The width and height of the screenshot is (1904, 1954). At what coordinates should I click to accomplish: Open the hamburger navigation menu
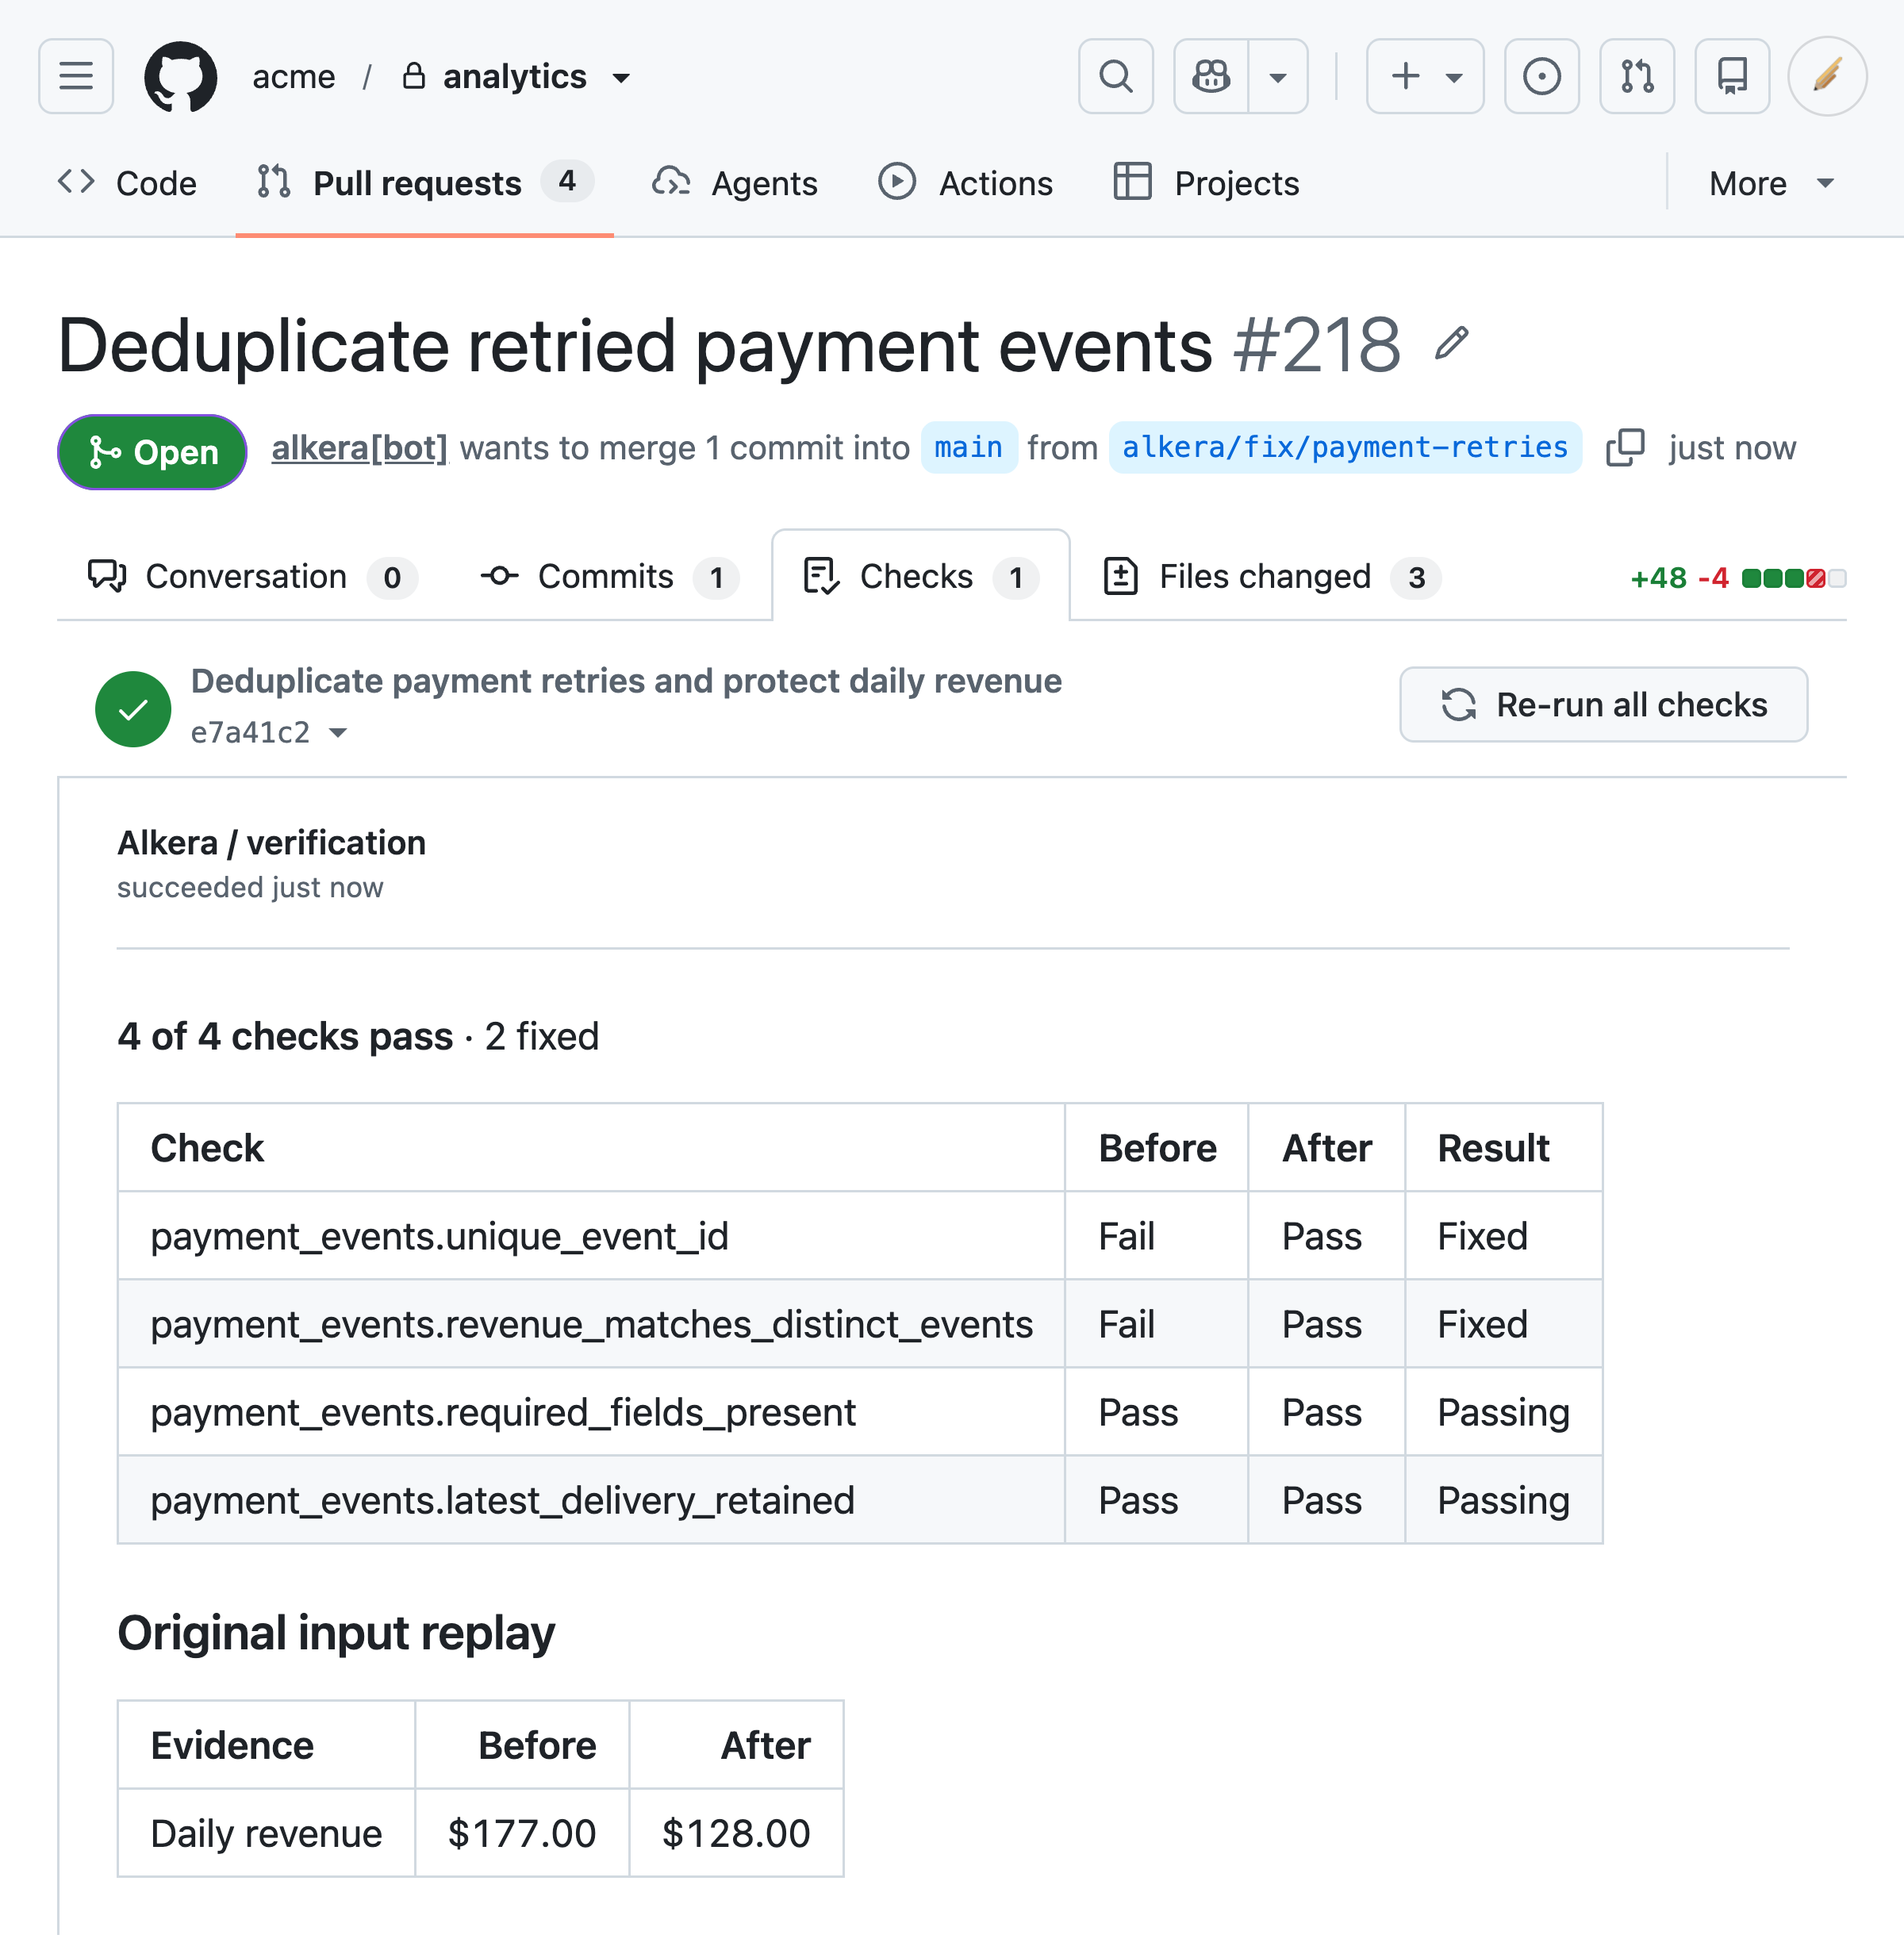pyautogui.click(x=76, y=76)
